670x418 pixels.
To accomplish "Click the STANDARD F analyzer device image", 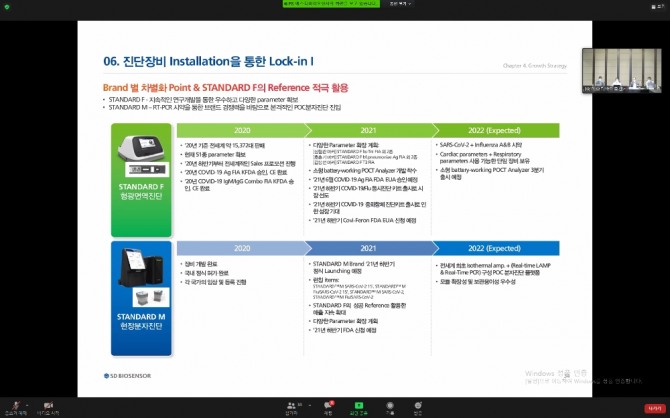I will click(141, 148).
